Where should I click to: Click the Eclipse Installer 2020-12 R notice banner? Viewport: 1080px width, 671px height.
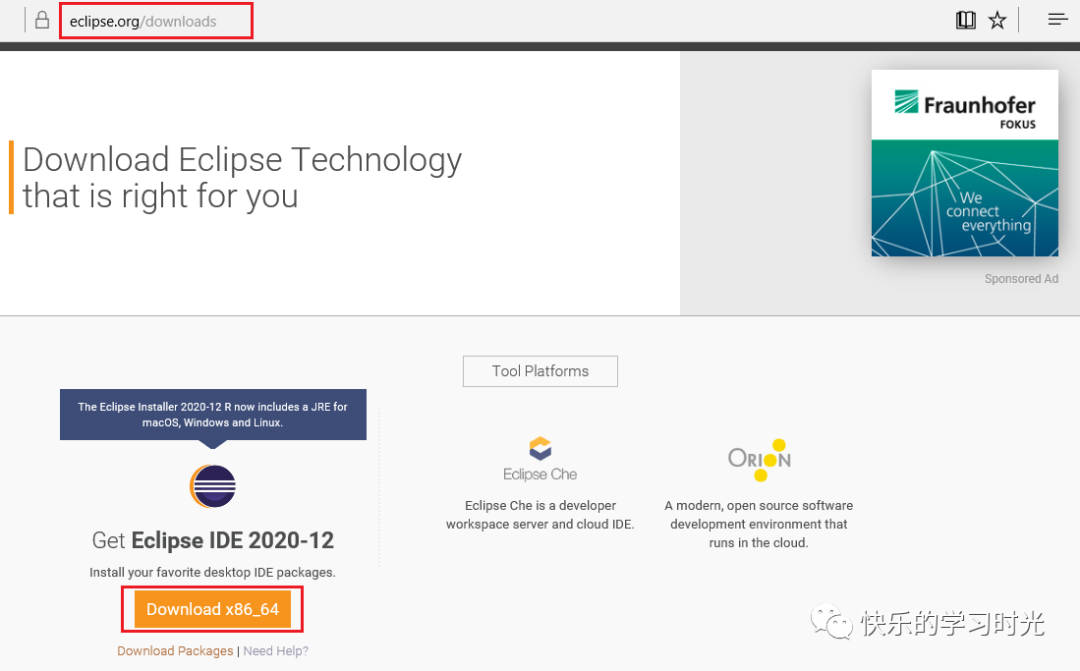[x=213, y=415]
